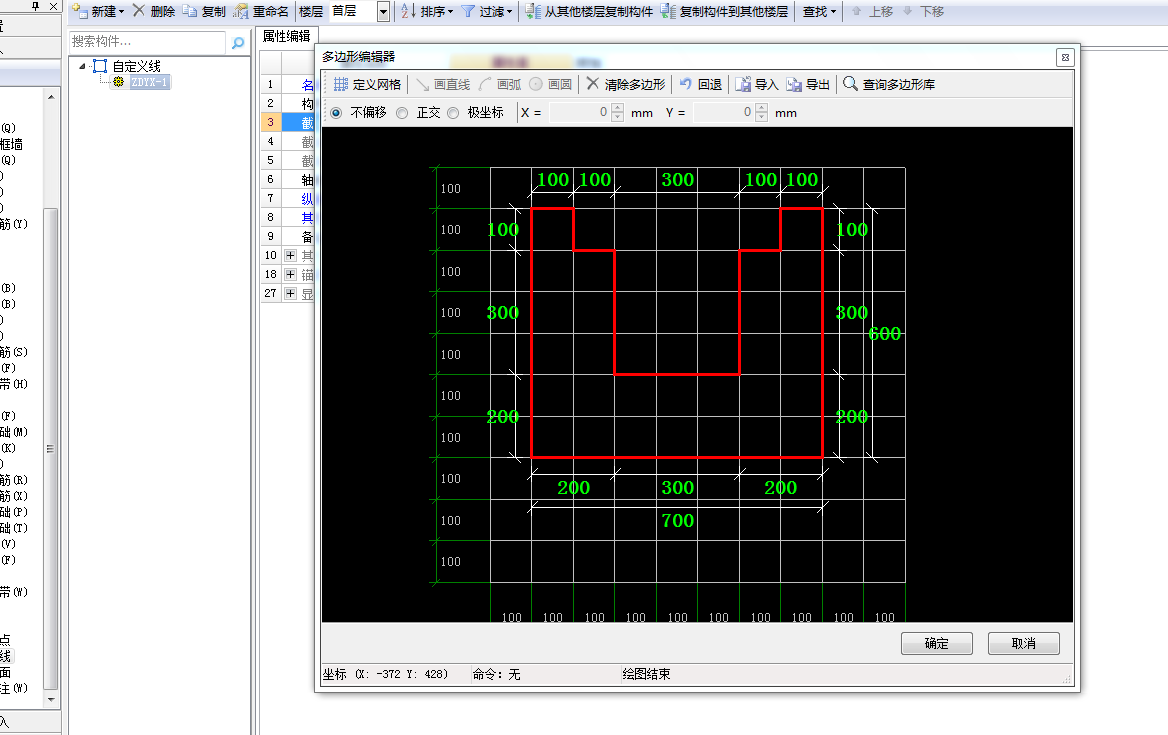The width and height of the screenshot is (1168, 735).
Task: Click the 复制 copy icon
Action: pyautogui.click(x=190, y=11)
